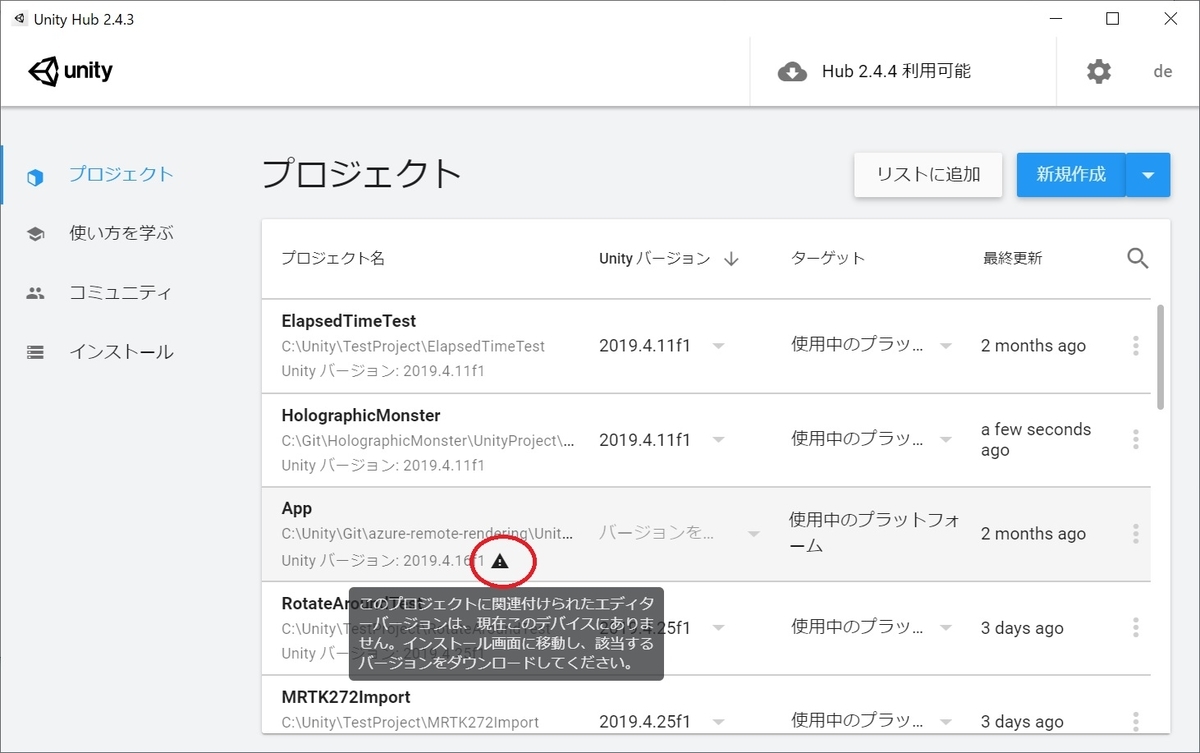This screenshot has width=1200, height=753.
Task: Open MRTK272Import three-dot more menu
Action: [1136, 722]
